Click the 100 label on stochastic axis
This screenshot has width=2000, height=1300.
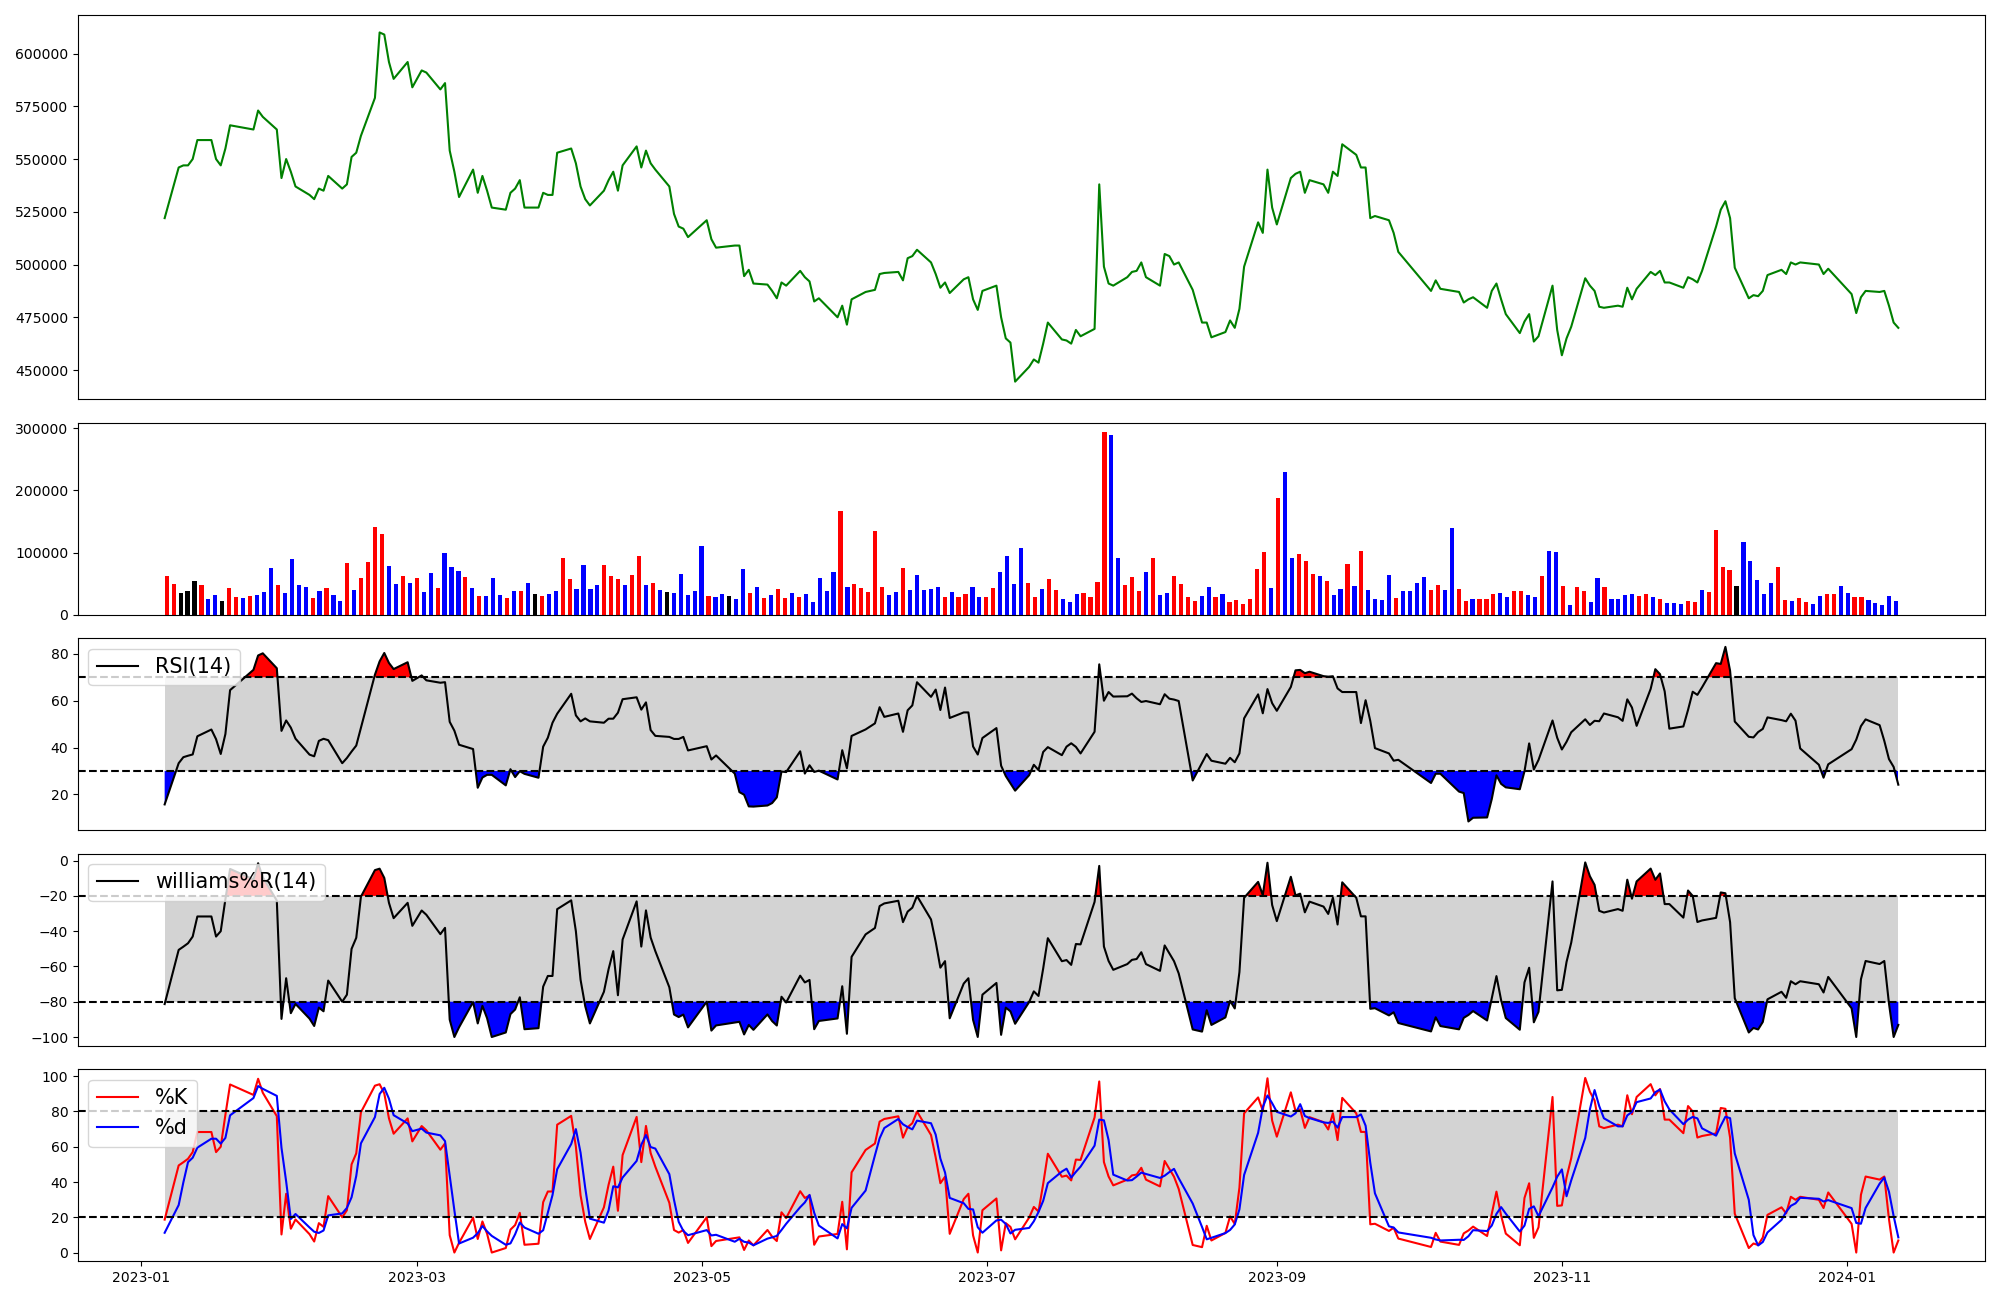coord(57,1077)
